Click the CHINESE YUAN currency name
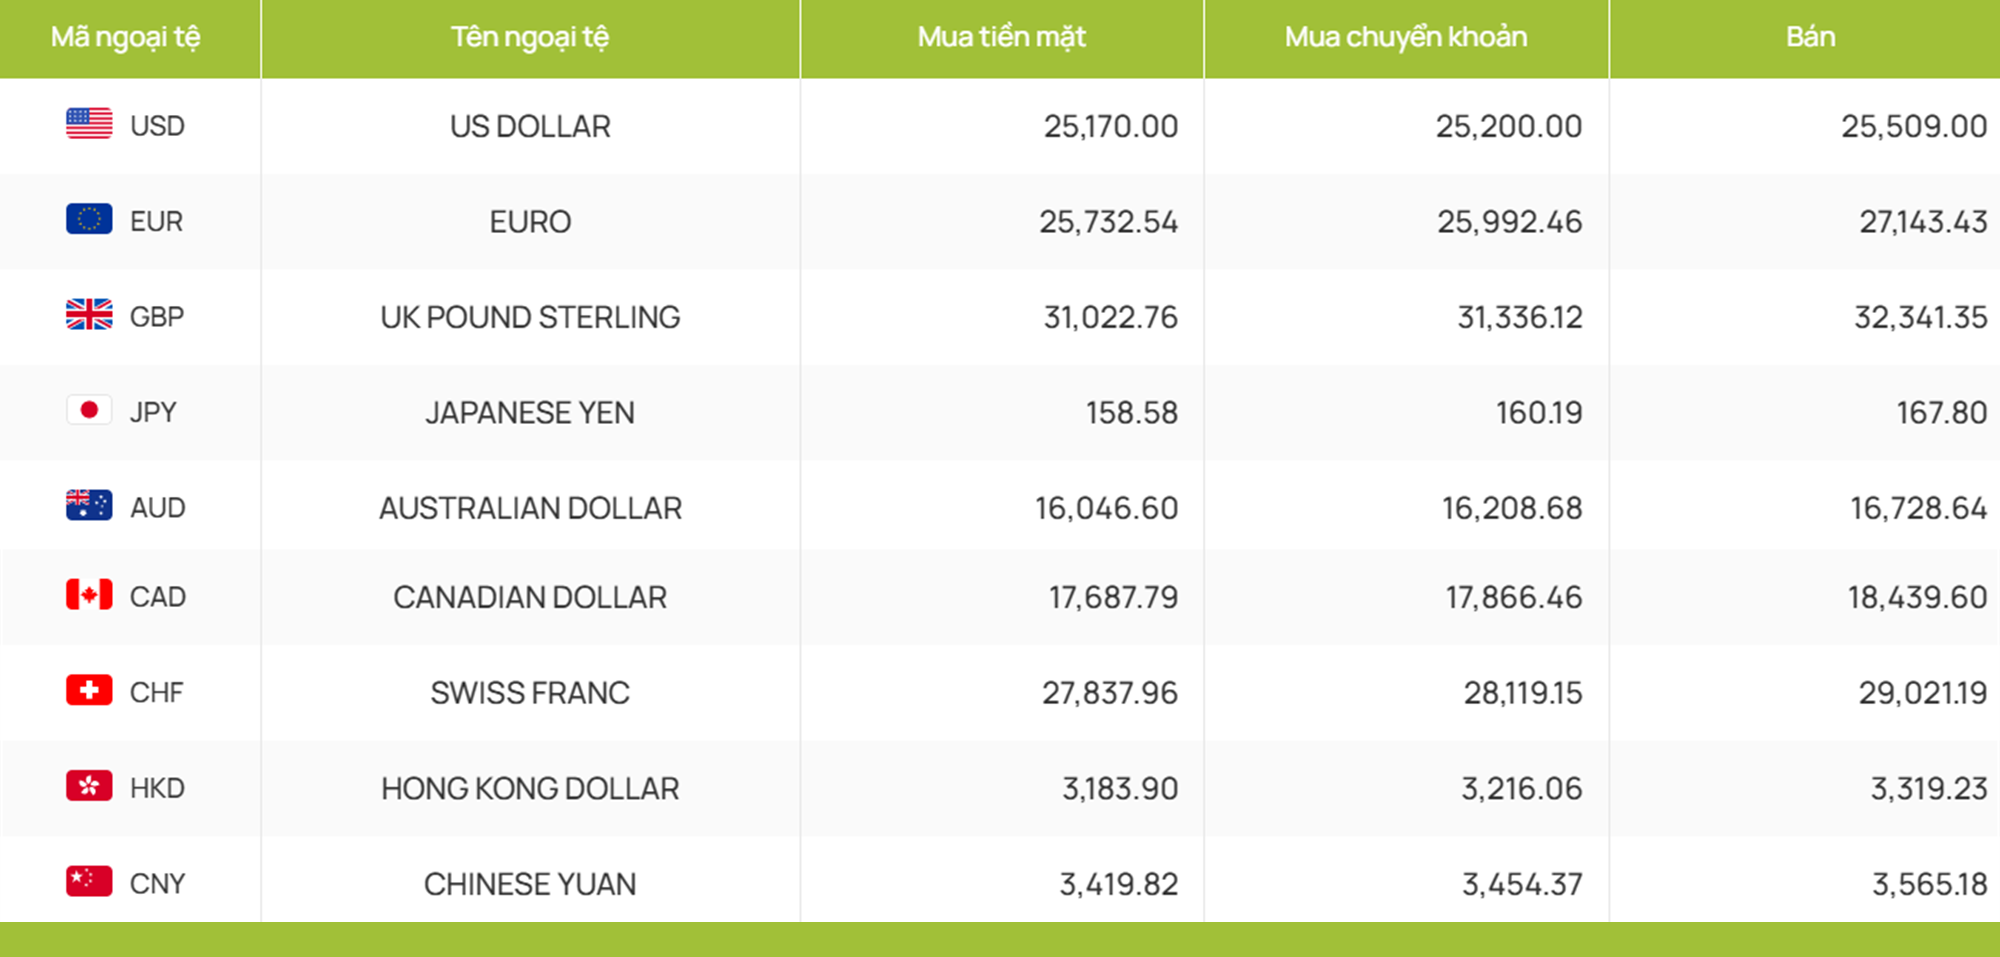Image resolution: width=2000 pixels, height=957 pixels. pyautogui.click(x=530, y=884)
